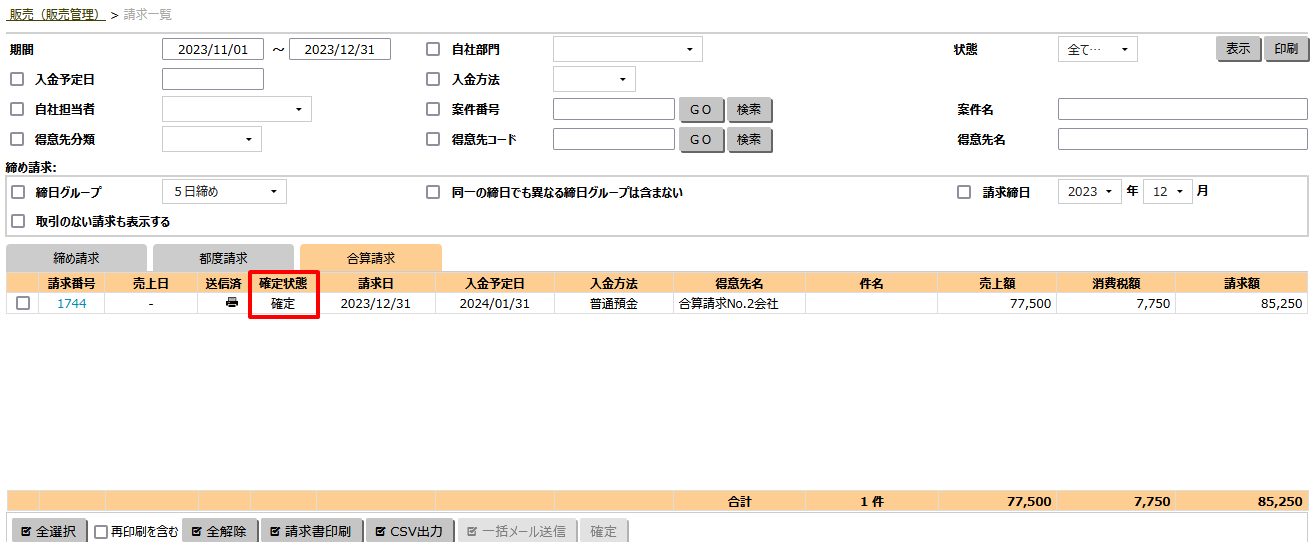This screenshot has width=1312, height=542.
Task: Click the 全解除 button
Action: pos(219,531)
